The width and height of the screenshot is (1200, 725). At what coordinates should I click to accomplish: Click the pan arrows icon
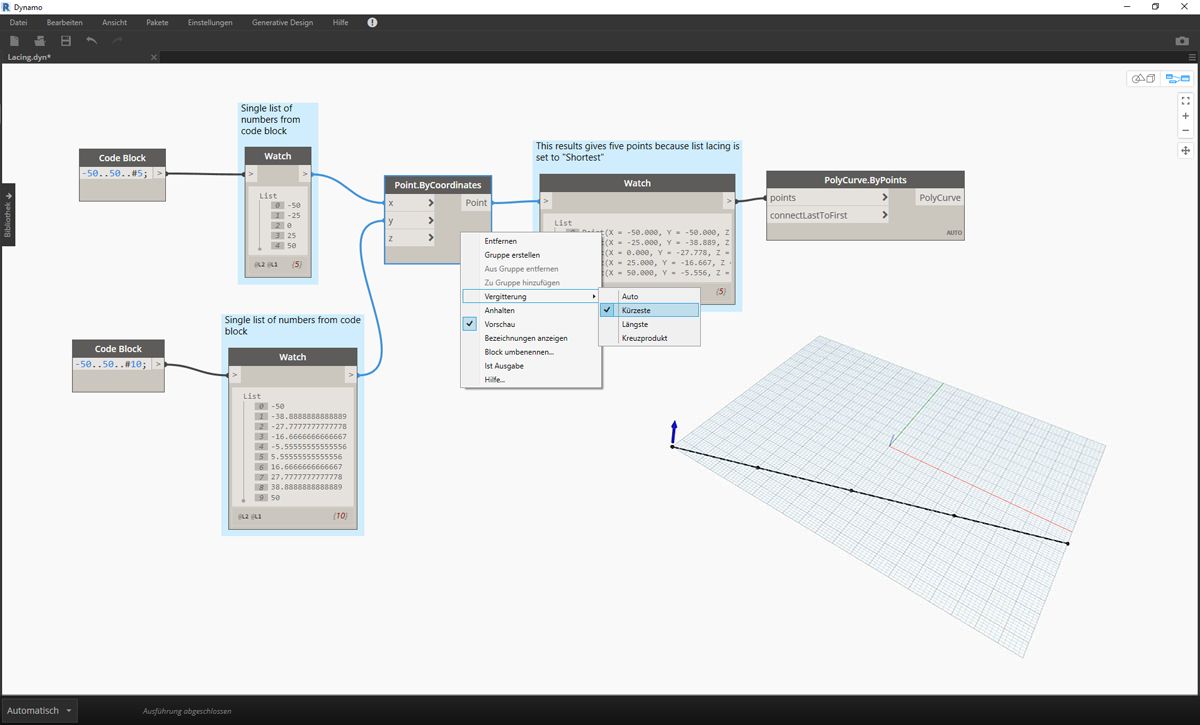click(1185, 151)
